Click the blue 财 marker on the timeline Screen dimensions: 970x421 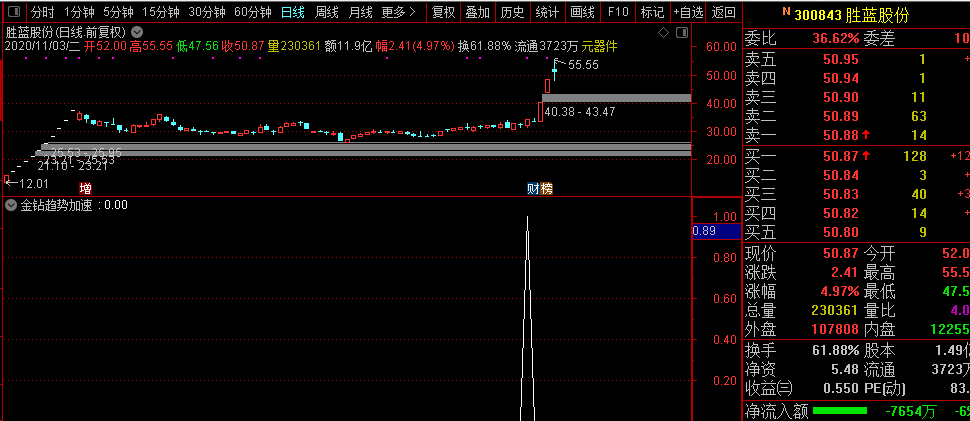click(x=534, y=189)
